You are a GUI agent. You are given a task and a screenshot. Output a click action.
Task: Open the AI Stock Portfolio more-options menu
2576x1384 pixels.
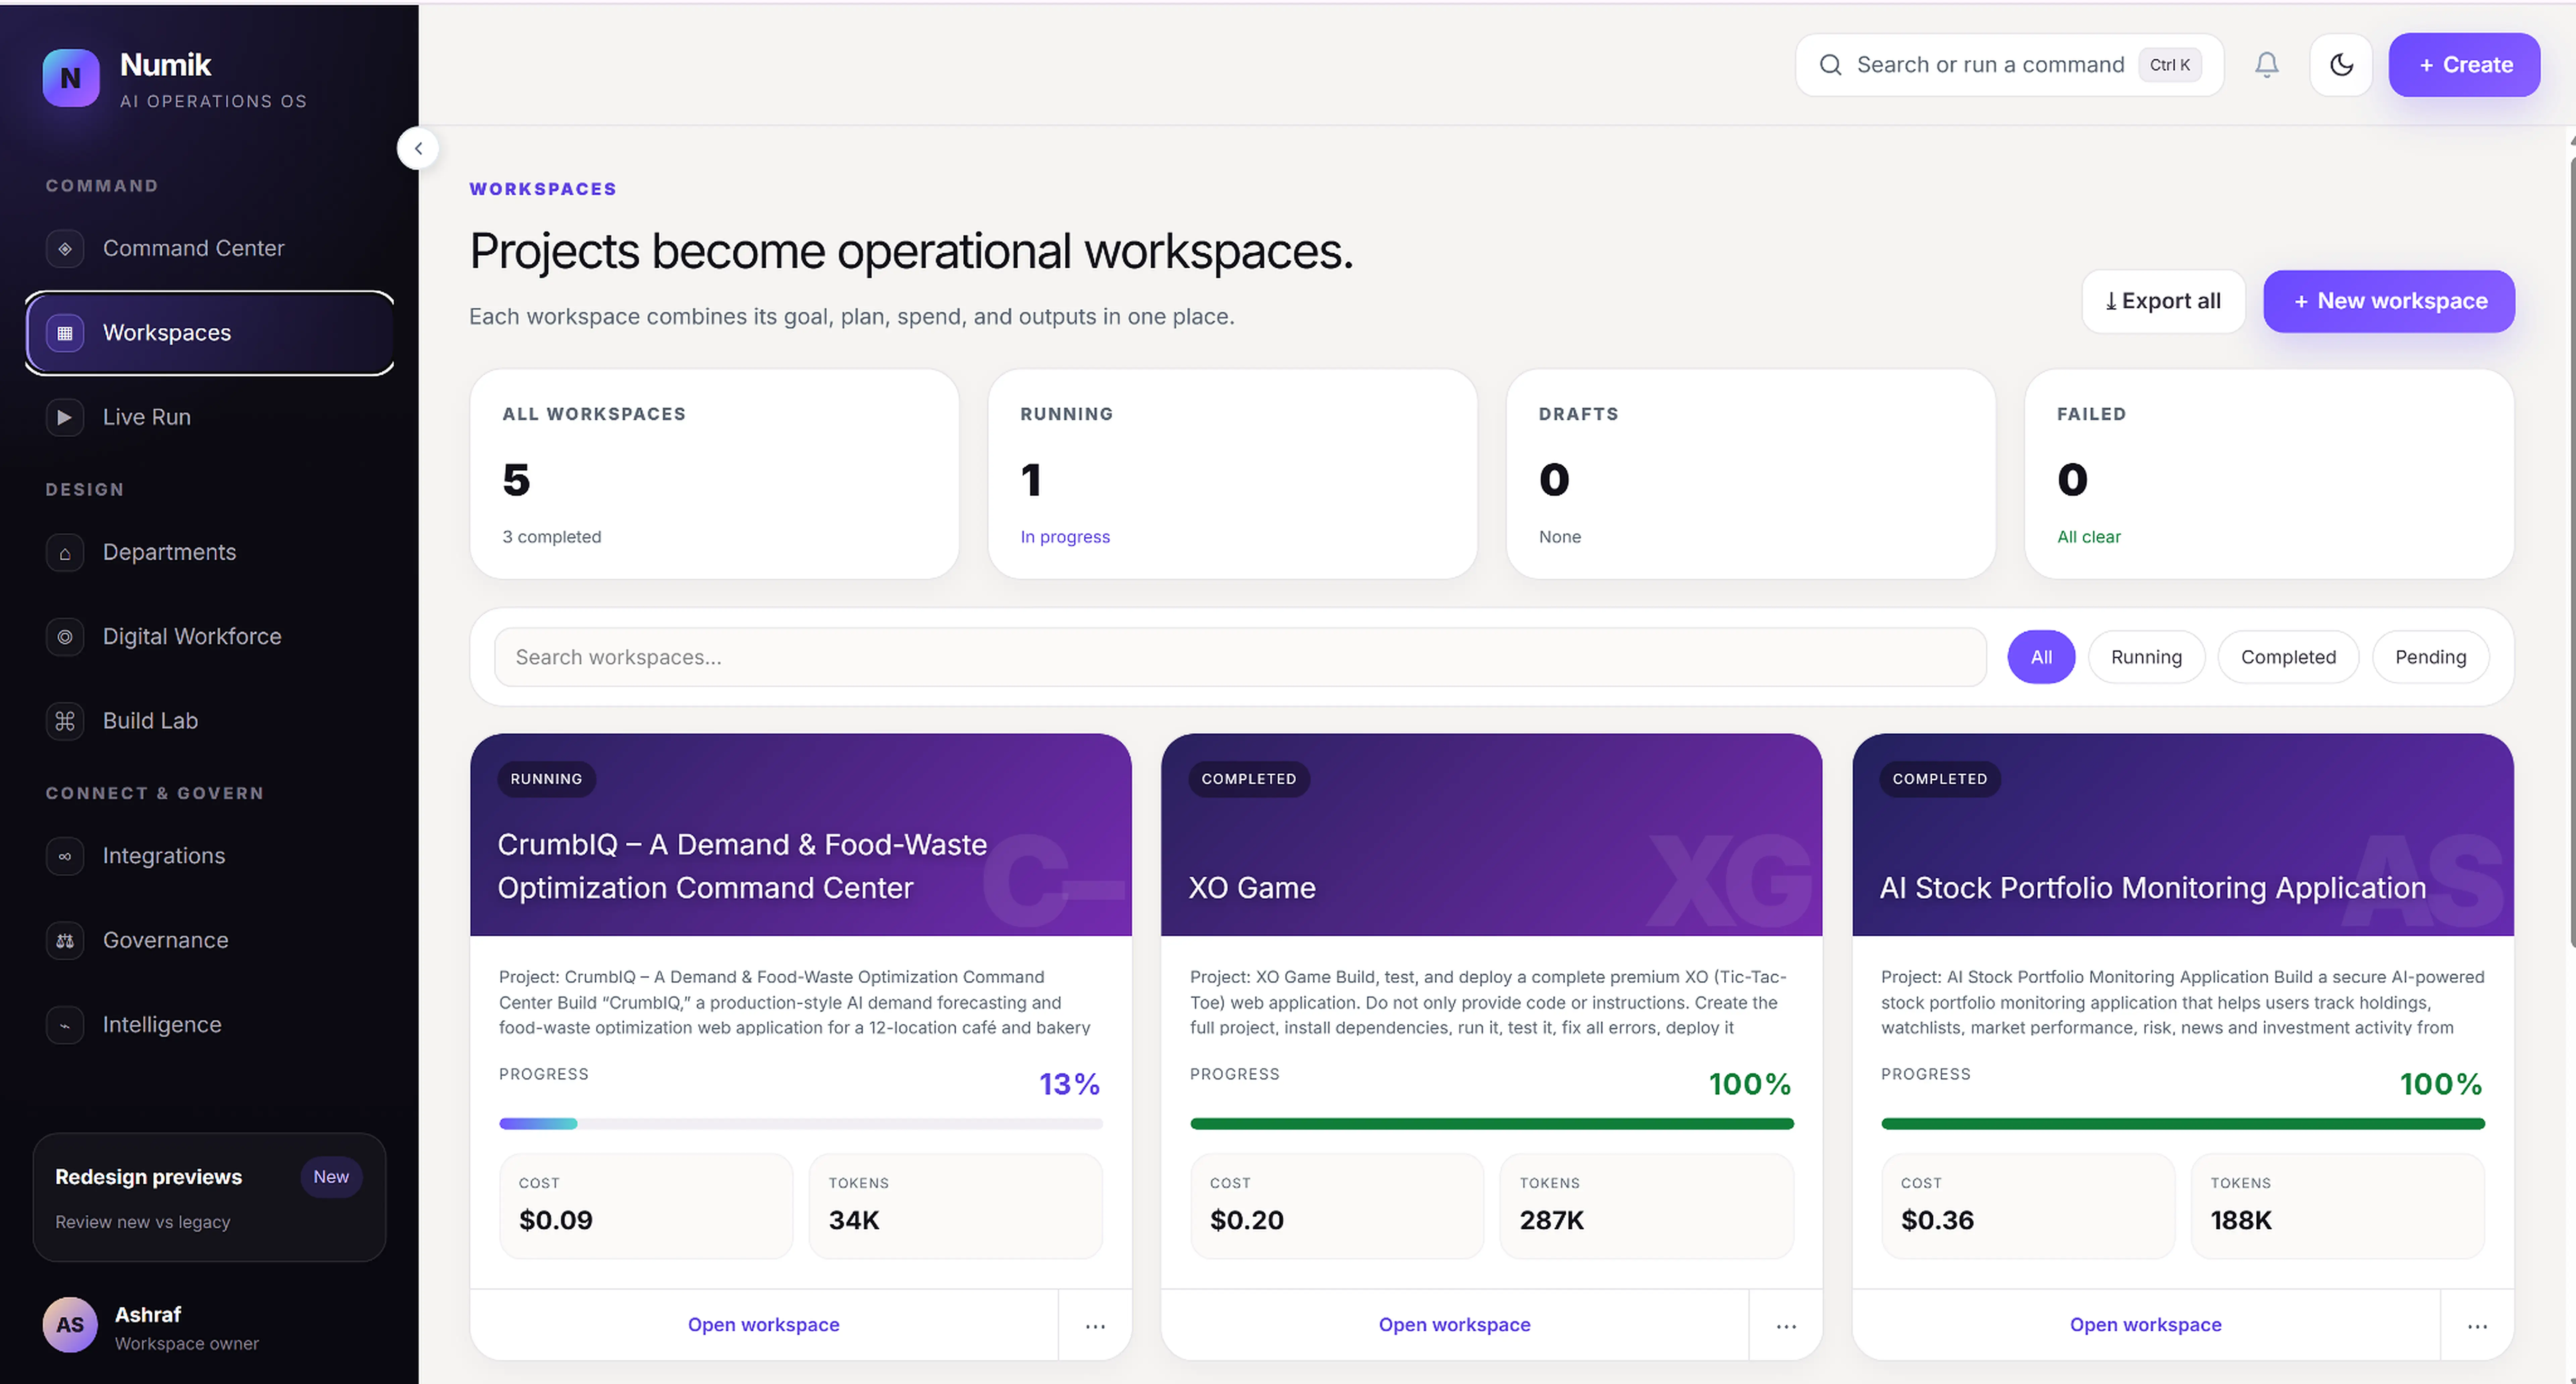point(2477,1325)
